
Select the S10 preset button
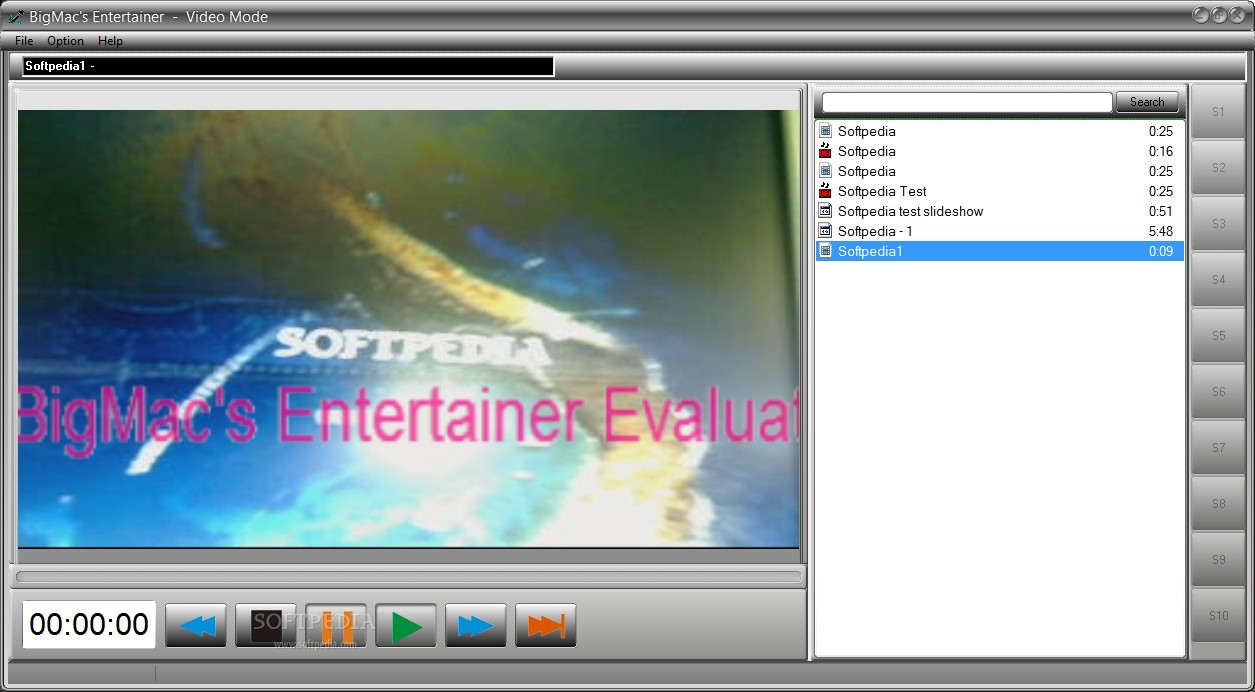click(1218, 616)
